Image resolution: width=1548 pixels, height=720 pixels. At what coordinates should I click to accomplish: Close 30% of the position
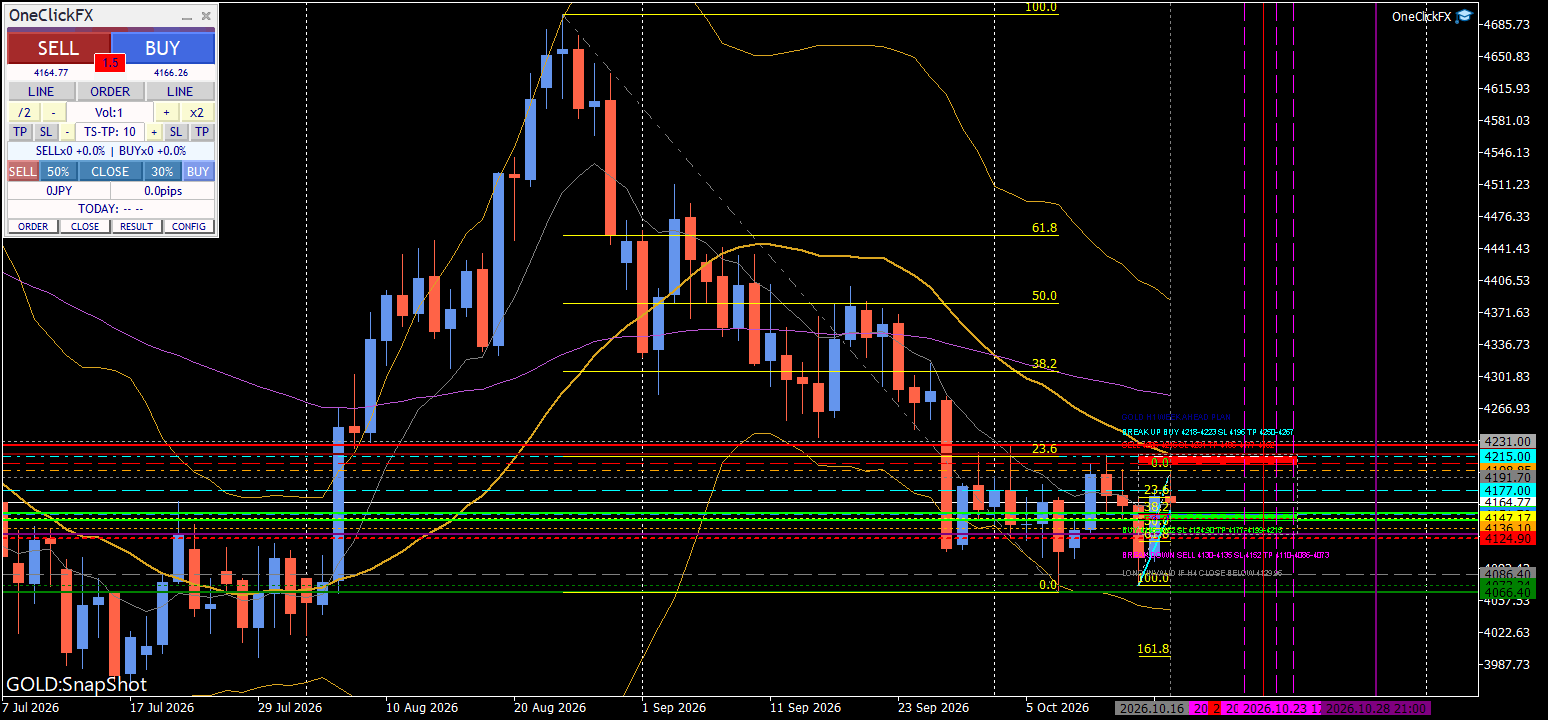[162, 171]
